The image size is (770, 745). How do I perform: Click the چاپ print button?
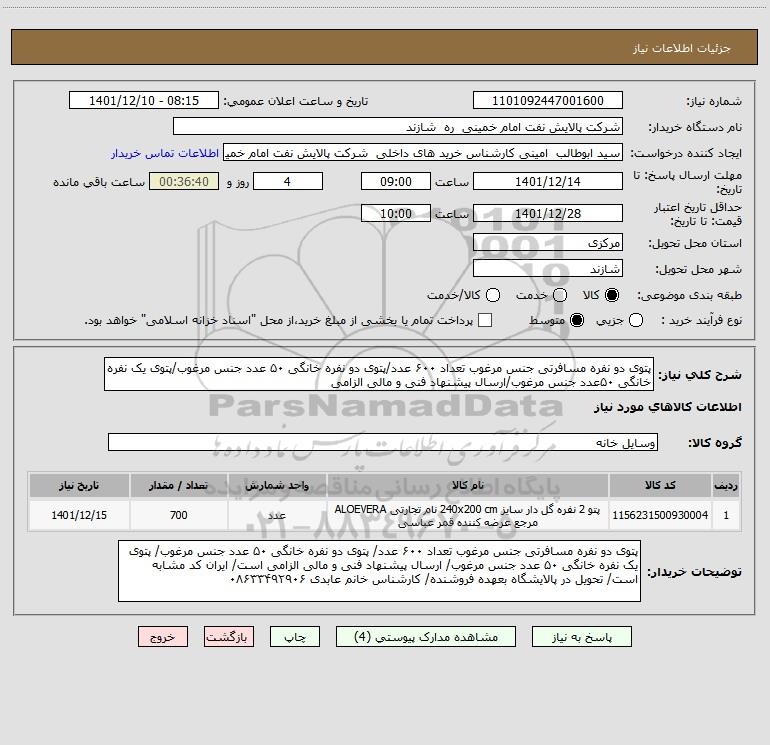point(295,637)
